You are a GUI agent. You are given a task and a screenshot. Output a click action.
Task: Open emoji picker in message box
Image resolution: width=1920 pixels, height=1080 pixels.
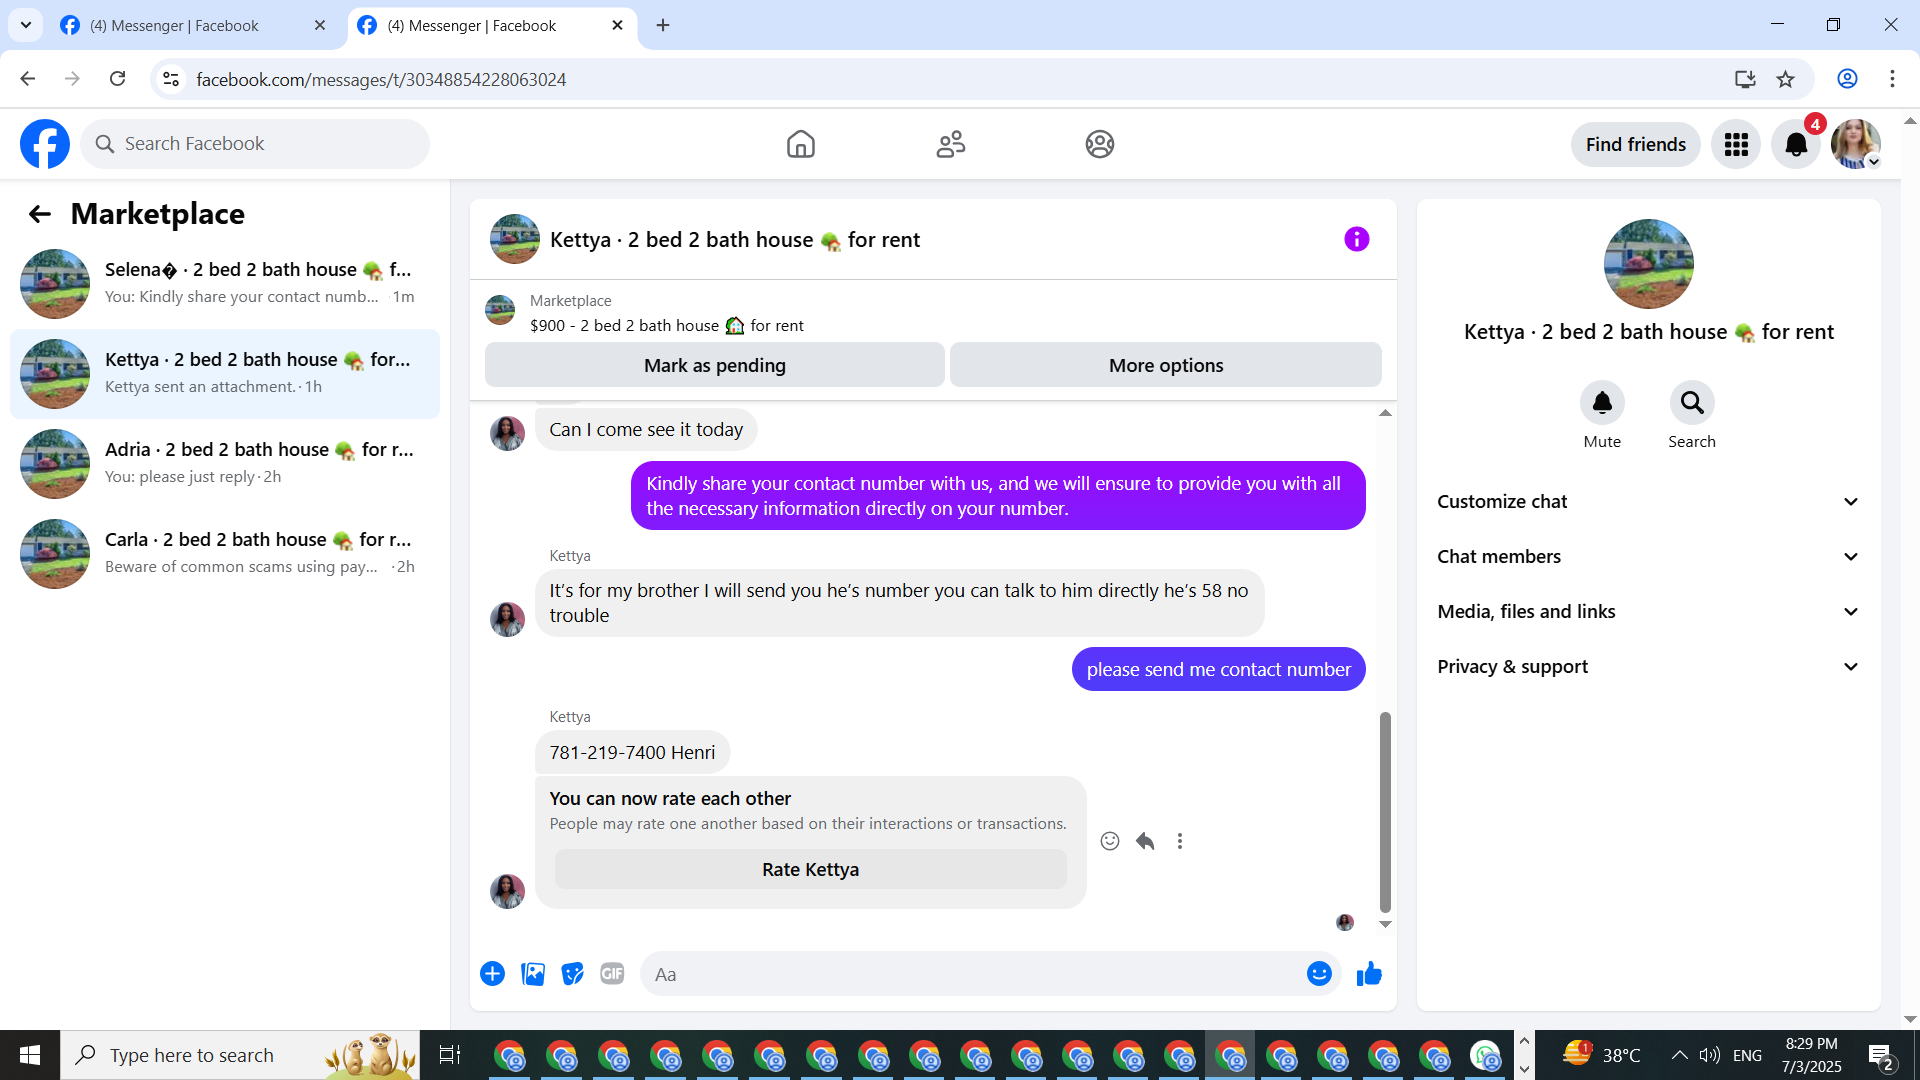point(1319,973)
